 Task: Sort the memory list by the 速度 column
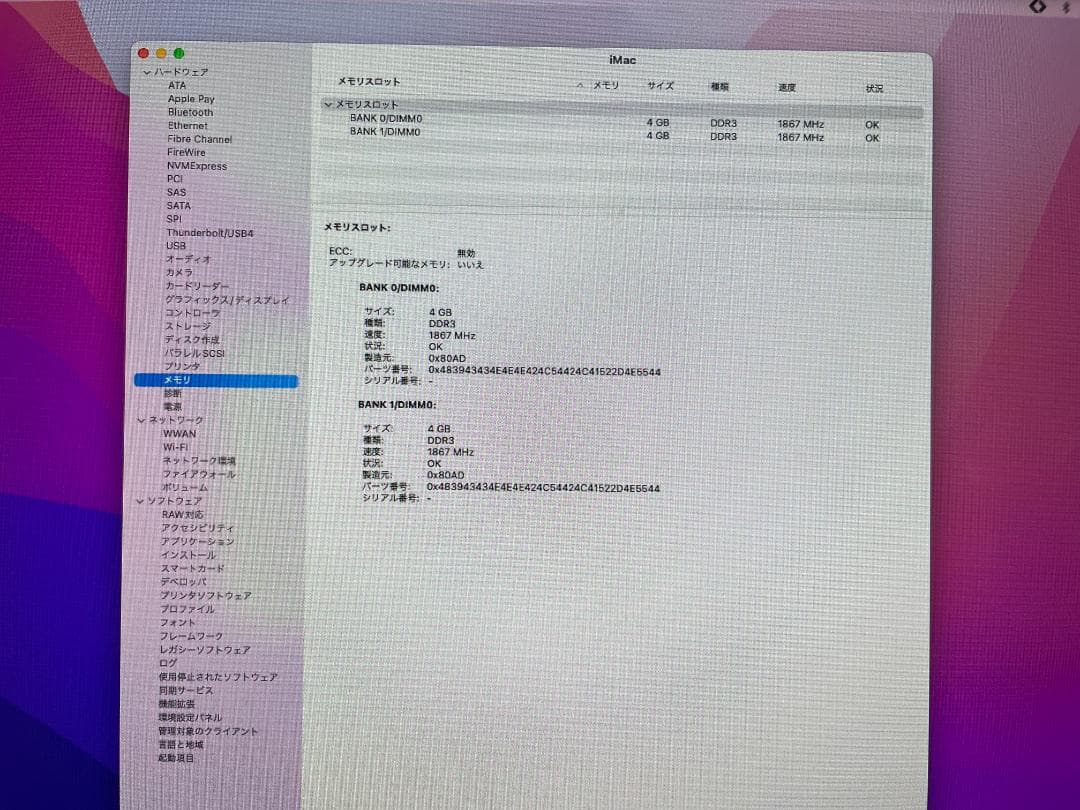point(786,87)
